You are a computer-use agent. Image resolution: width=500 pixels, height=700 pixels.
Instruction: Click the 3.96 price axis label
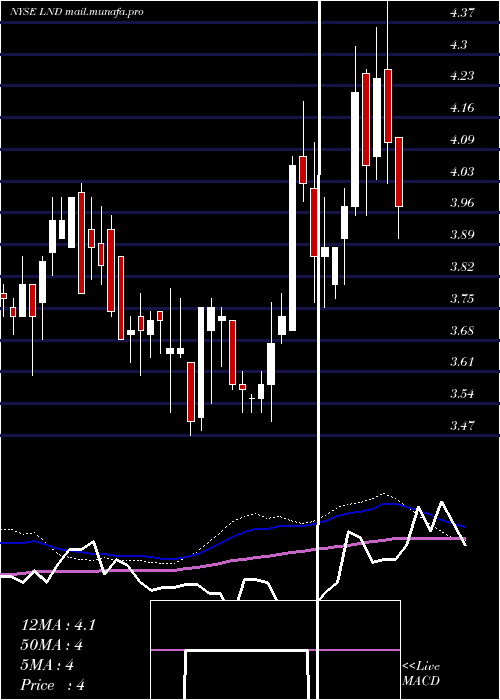[462, 203]
